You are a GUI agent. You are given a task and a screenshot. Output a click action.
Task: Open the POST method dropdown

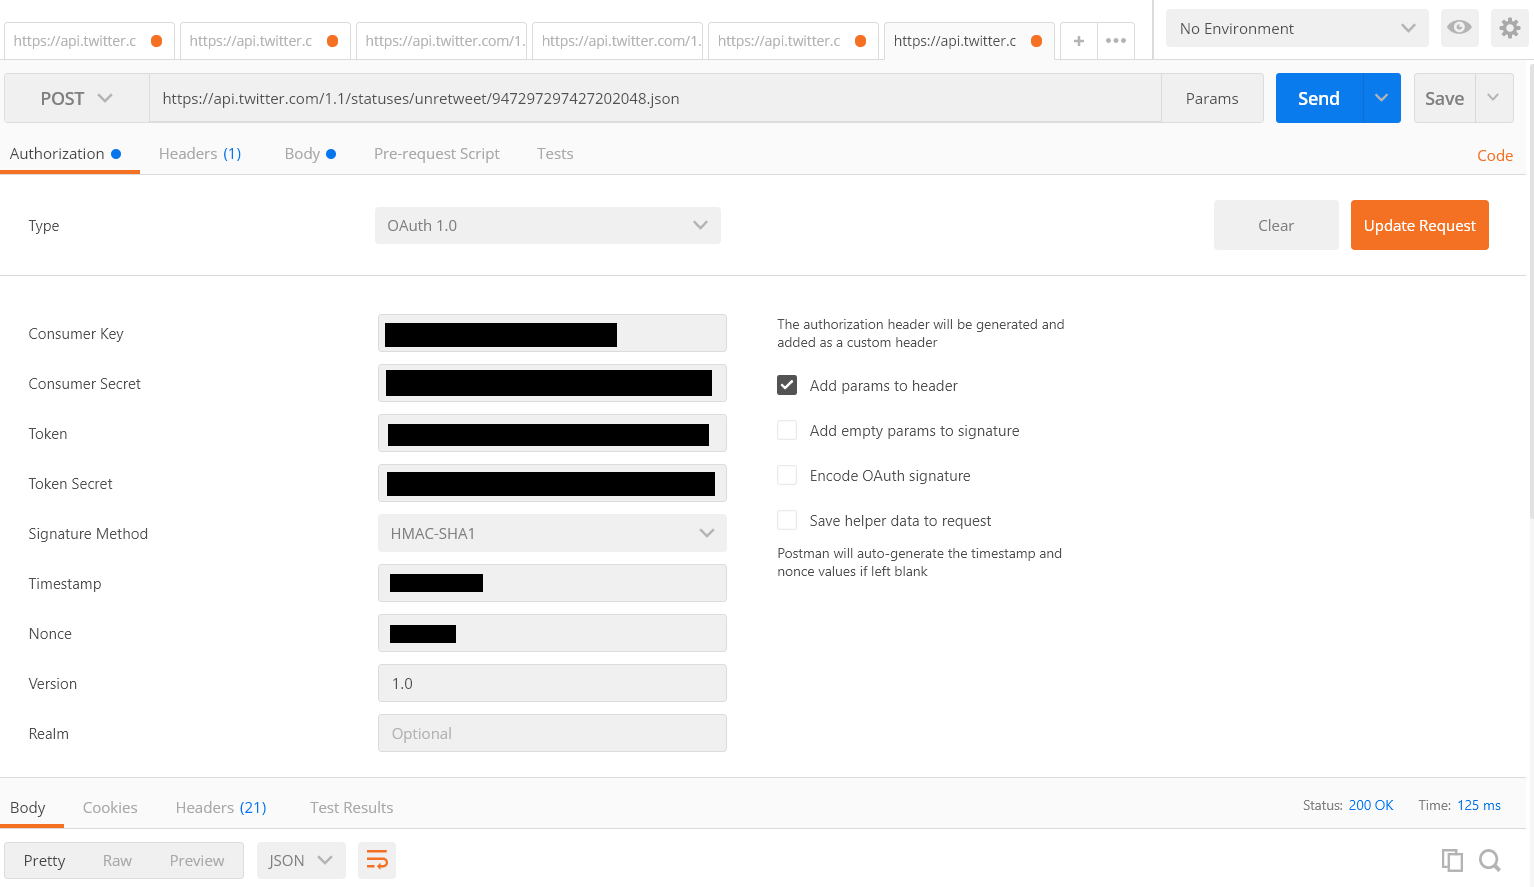click(x=77, y=98)
